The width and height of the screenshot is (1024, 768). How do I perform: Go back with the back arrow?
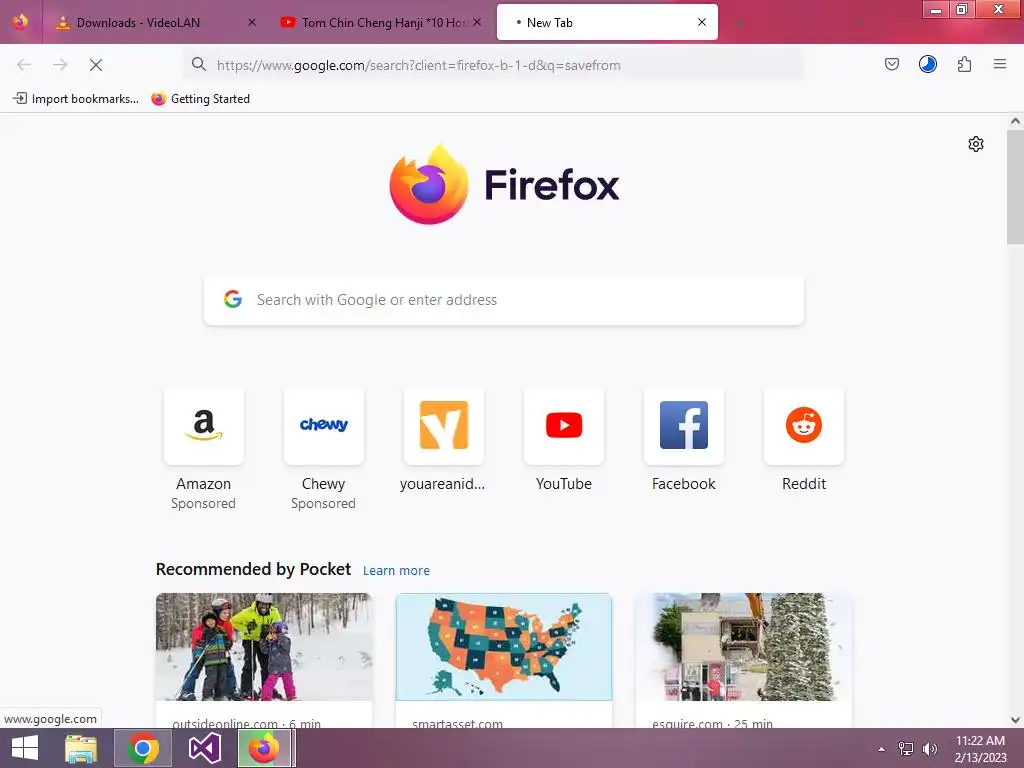tap(24, 65)
